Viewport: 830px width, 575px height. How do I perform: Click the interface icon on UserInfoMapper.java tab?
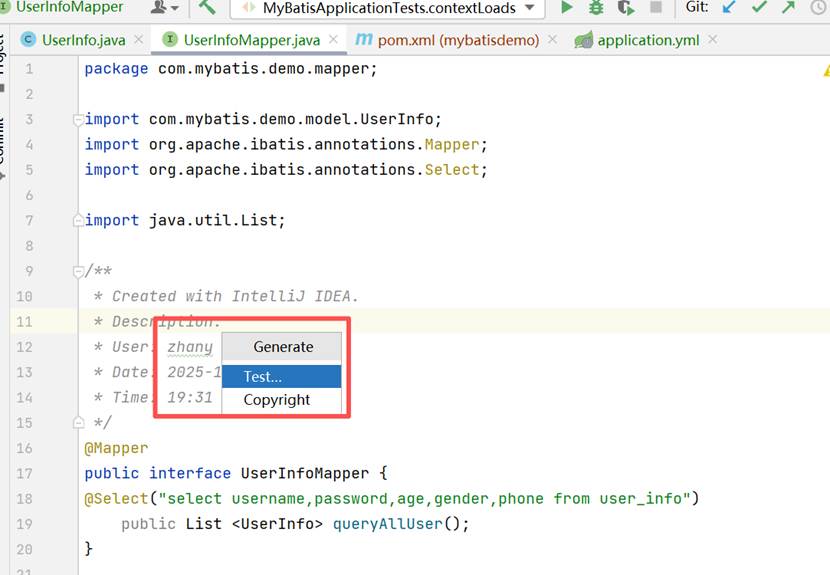[170, 40]
